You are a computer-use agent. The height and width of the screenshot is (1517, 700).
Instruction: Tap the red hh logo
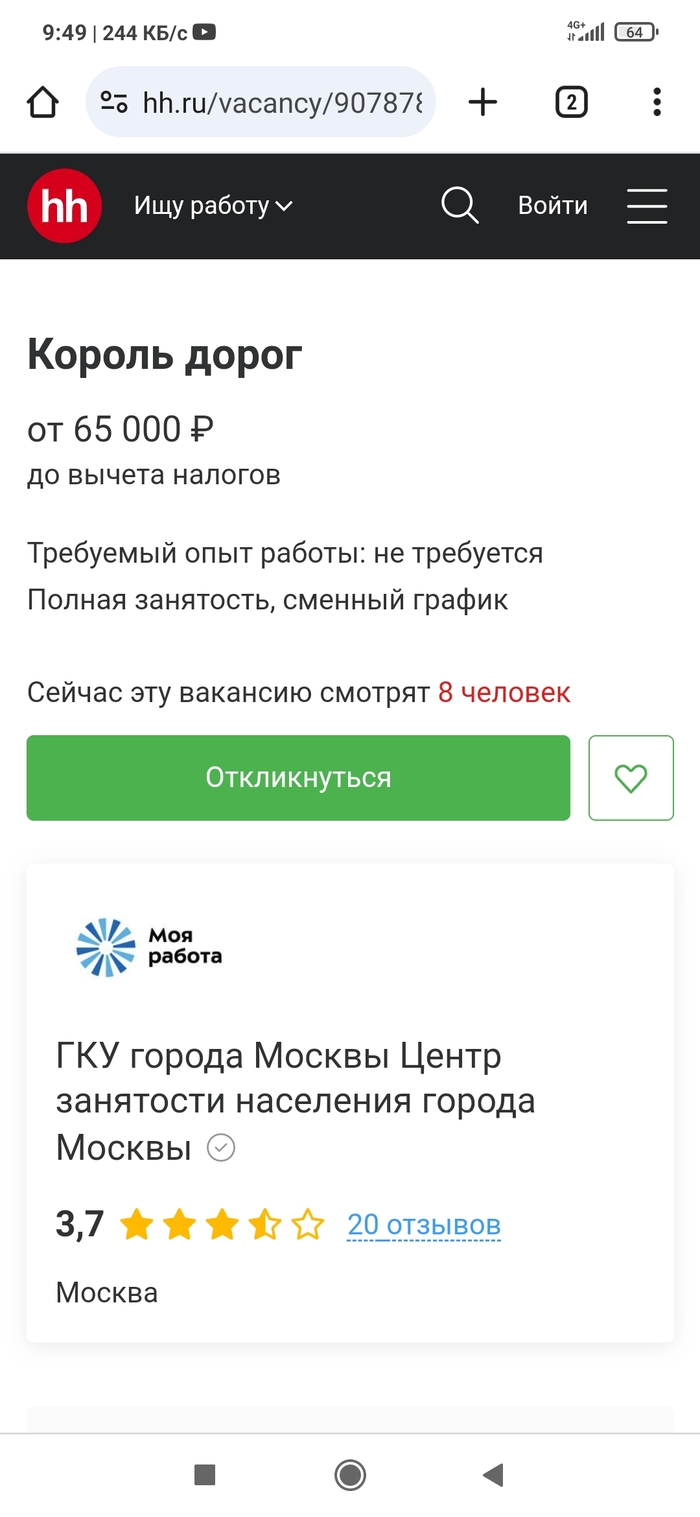coord(64,206)
